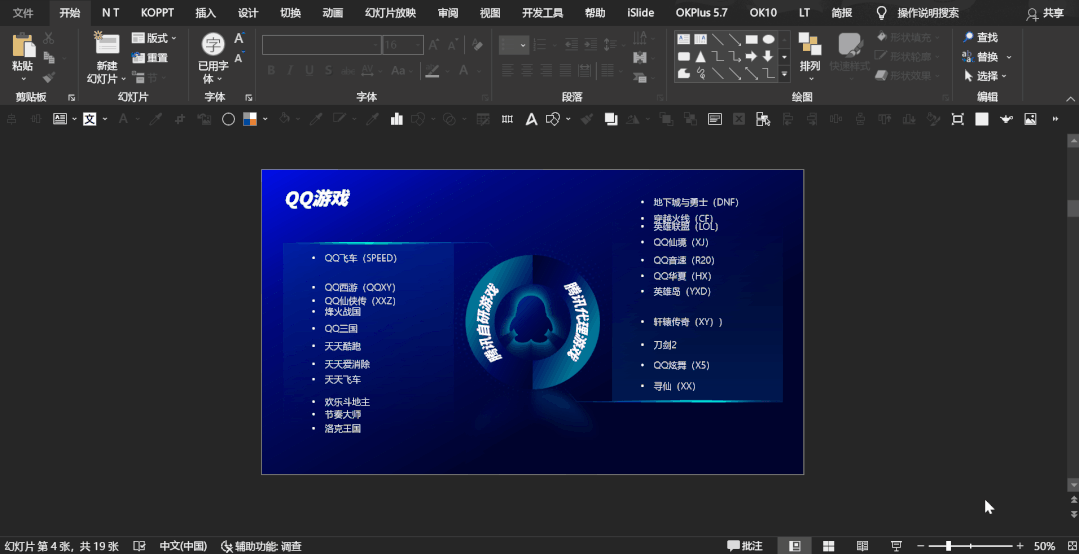1079x554 pixels.
Task: Click the Find (查找) magnifier button
Action: tap(981, 38)
